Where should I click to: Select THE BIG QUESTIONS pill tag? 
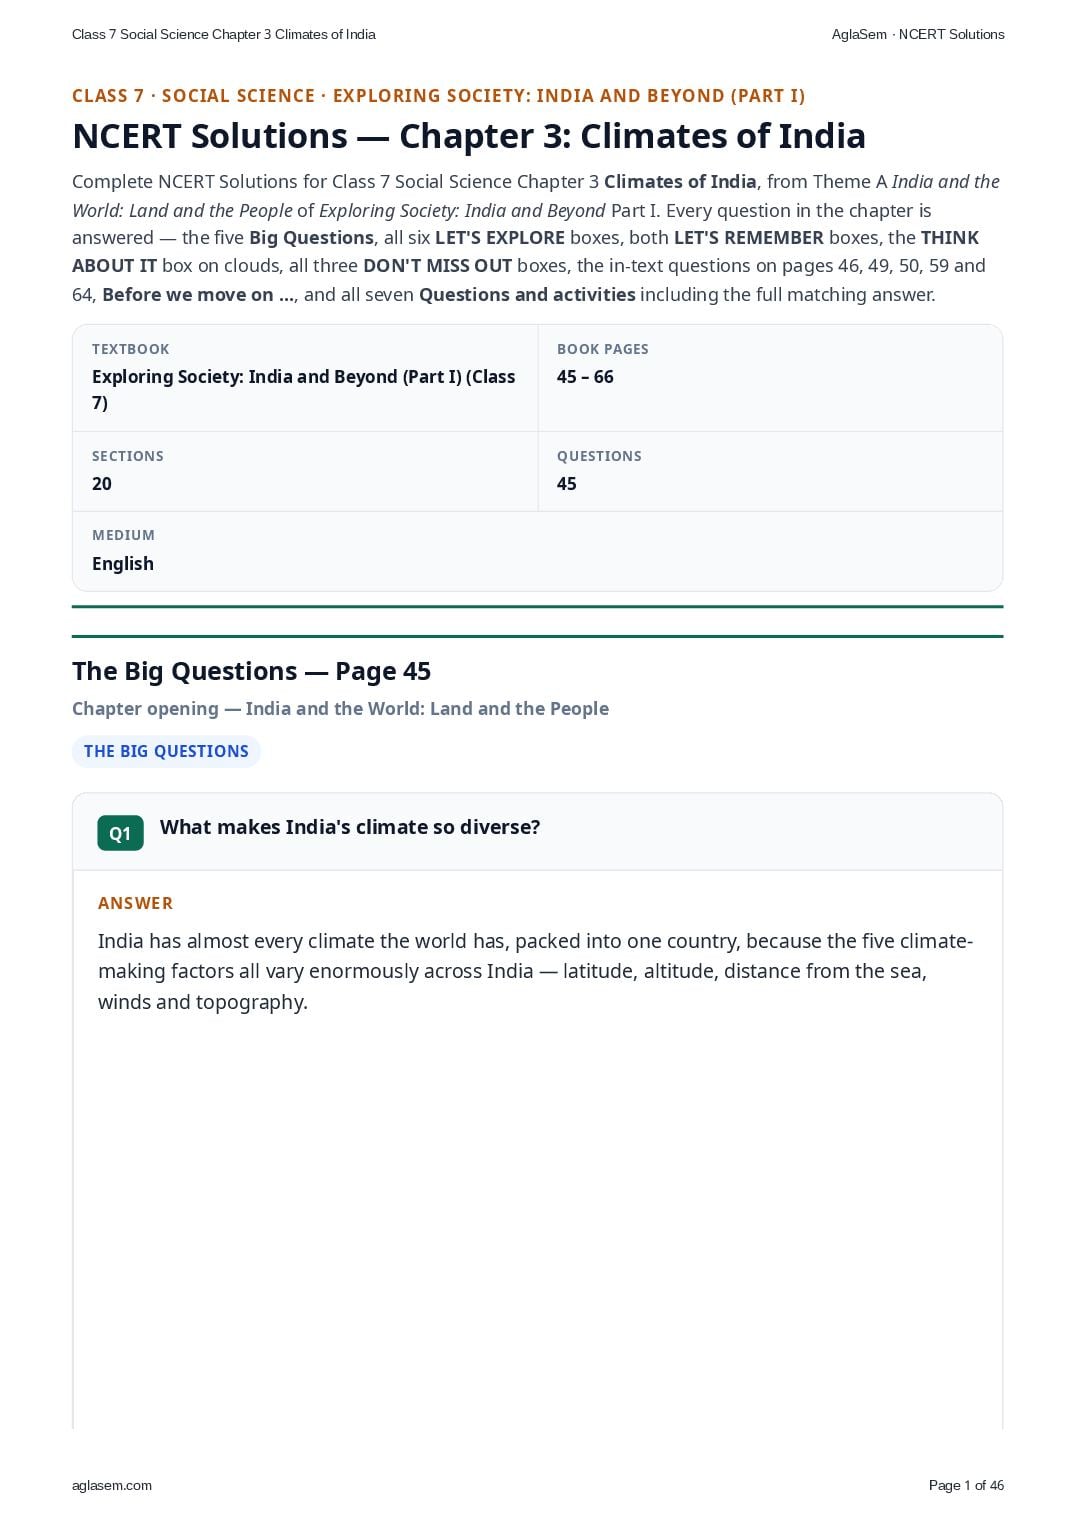coord(166,751)
